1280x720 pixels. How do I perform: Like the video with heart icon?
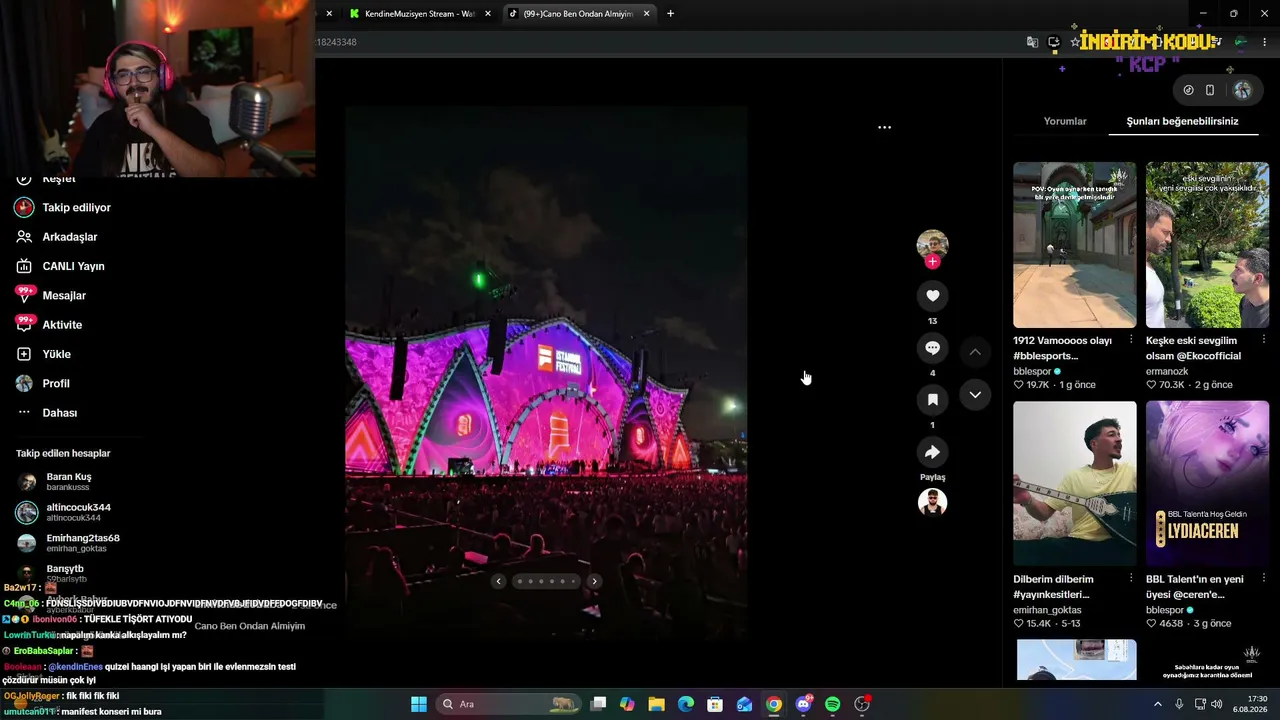[932, 295]
